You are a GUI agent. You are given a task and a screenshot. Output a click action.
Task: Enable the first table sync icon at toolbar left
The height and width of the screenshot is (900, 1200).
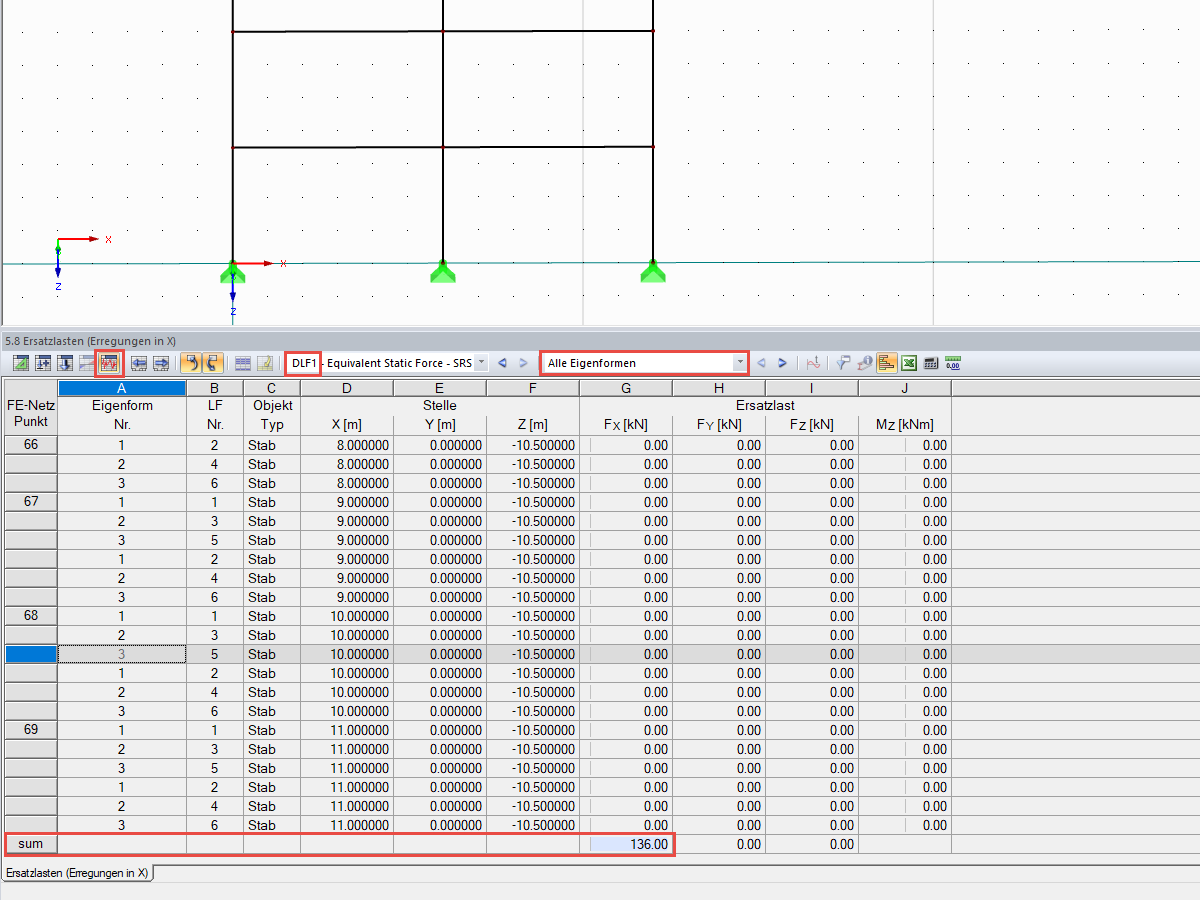[22, 363]
